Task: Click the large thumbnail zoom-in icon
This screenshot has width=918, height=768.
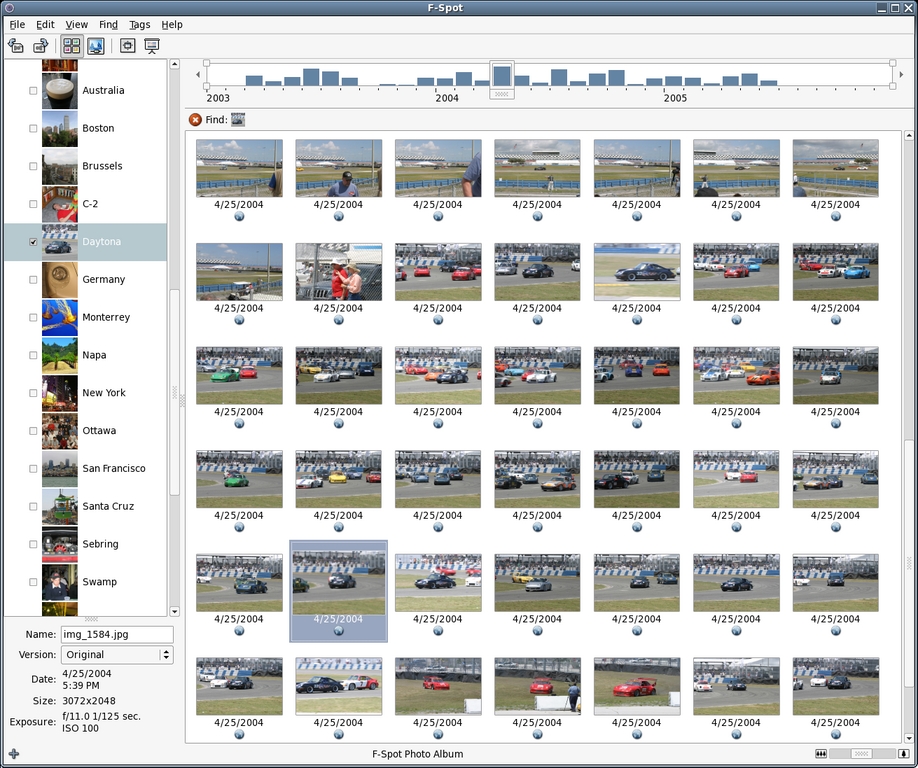Action: pos(904,754)
